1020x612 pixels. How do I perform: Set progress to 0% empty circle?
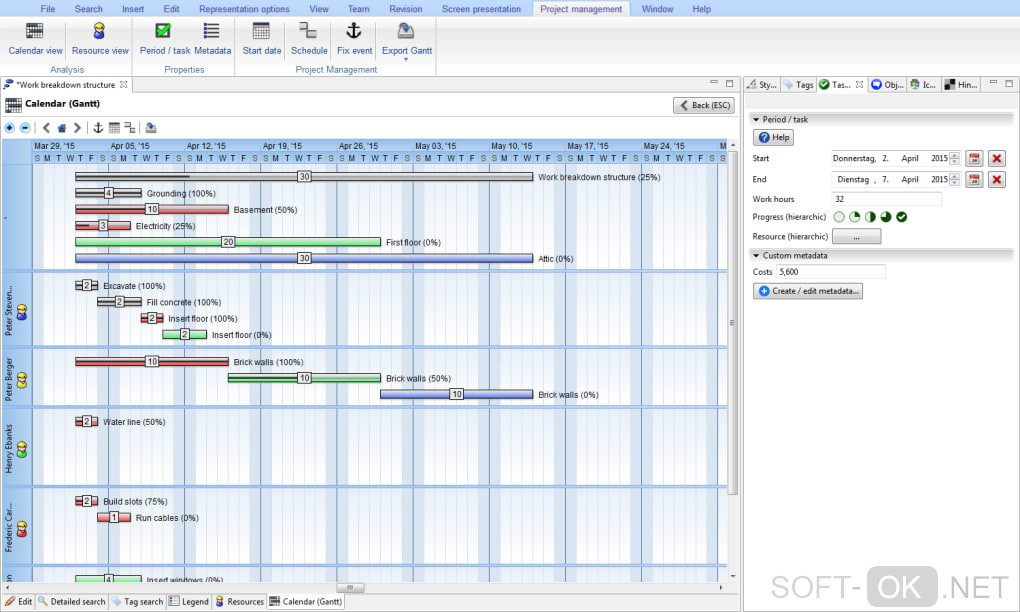[x=839, y=217]
